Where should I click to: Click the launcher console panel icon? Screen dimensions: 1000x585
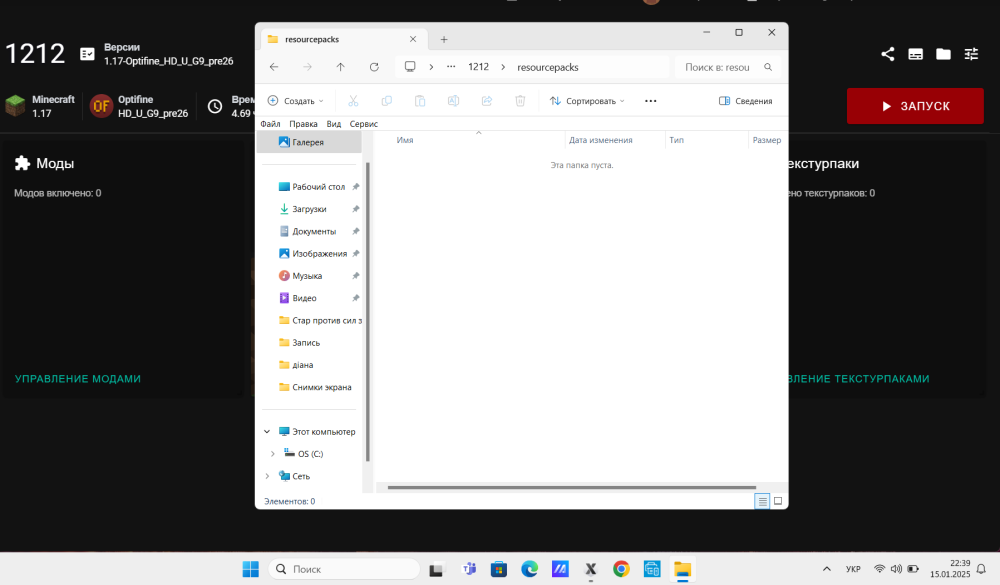(915, 54)
